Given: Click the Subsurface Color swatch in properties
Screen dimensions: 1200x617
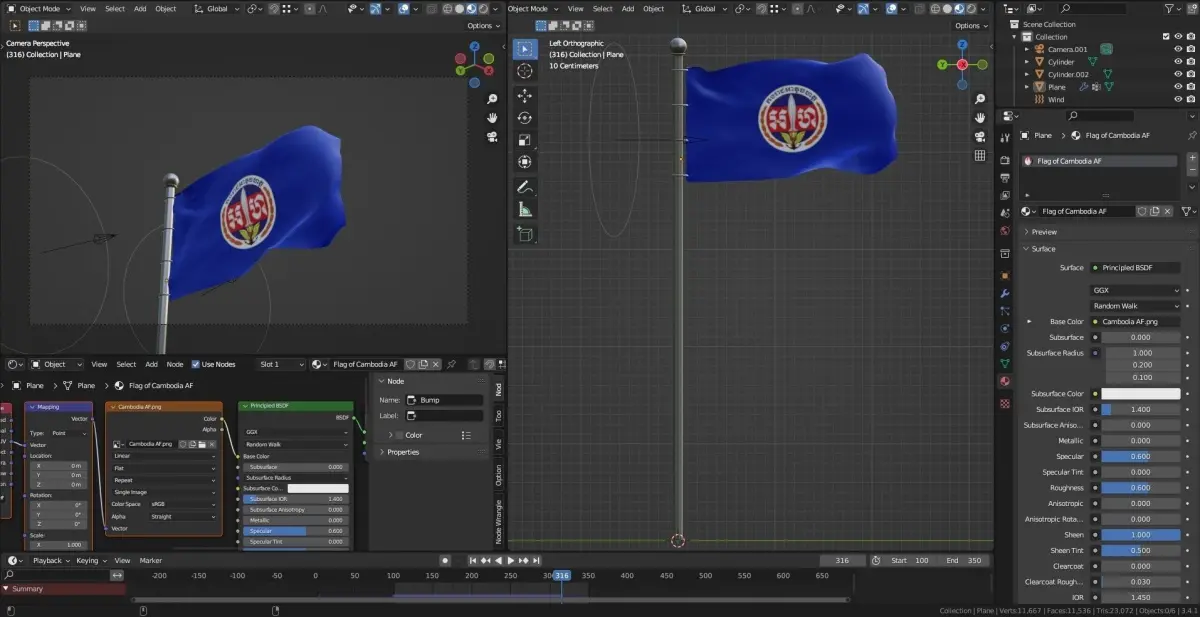Looking at the screenshot, I should [x=1141, y=394].
